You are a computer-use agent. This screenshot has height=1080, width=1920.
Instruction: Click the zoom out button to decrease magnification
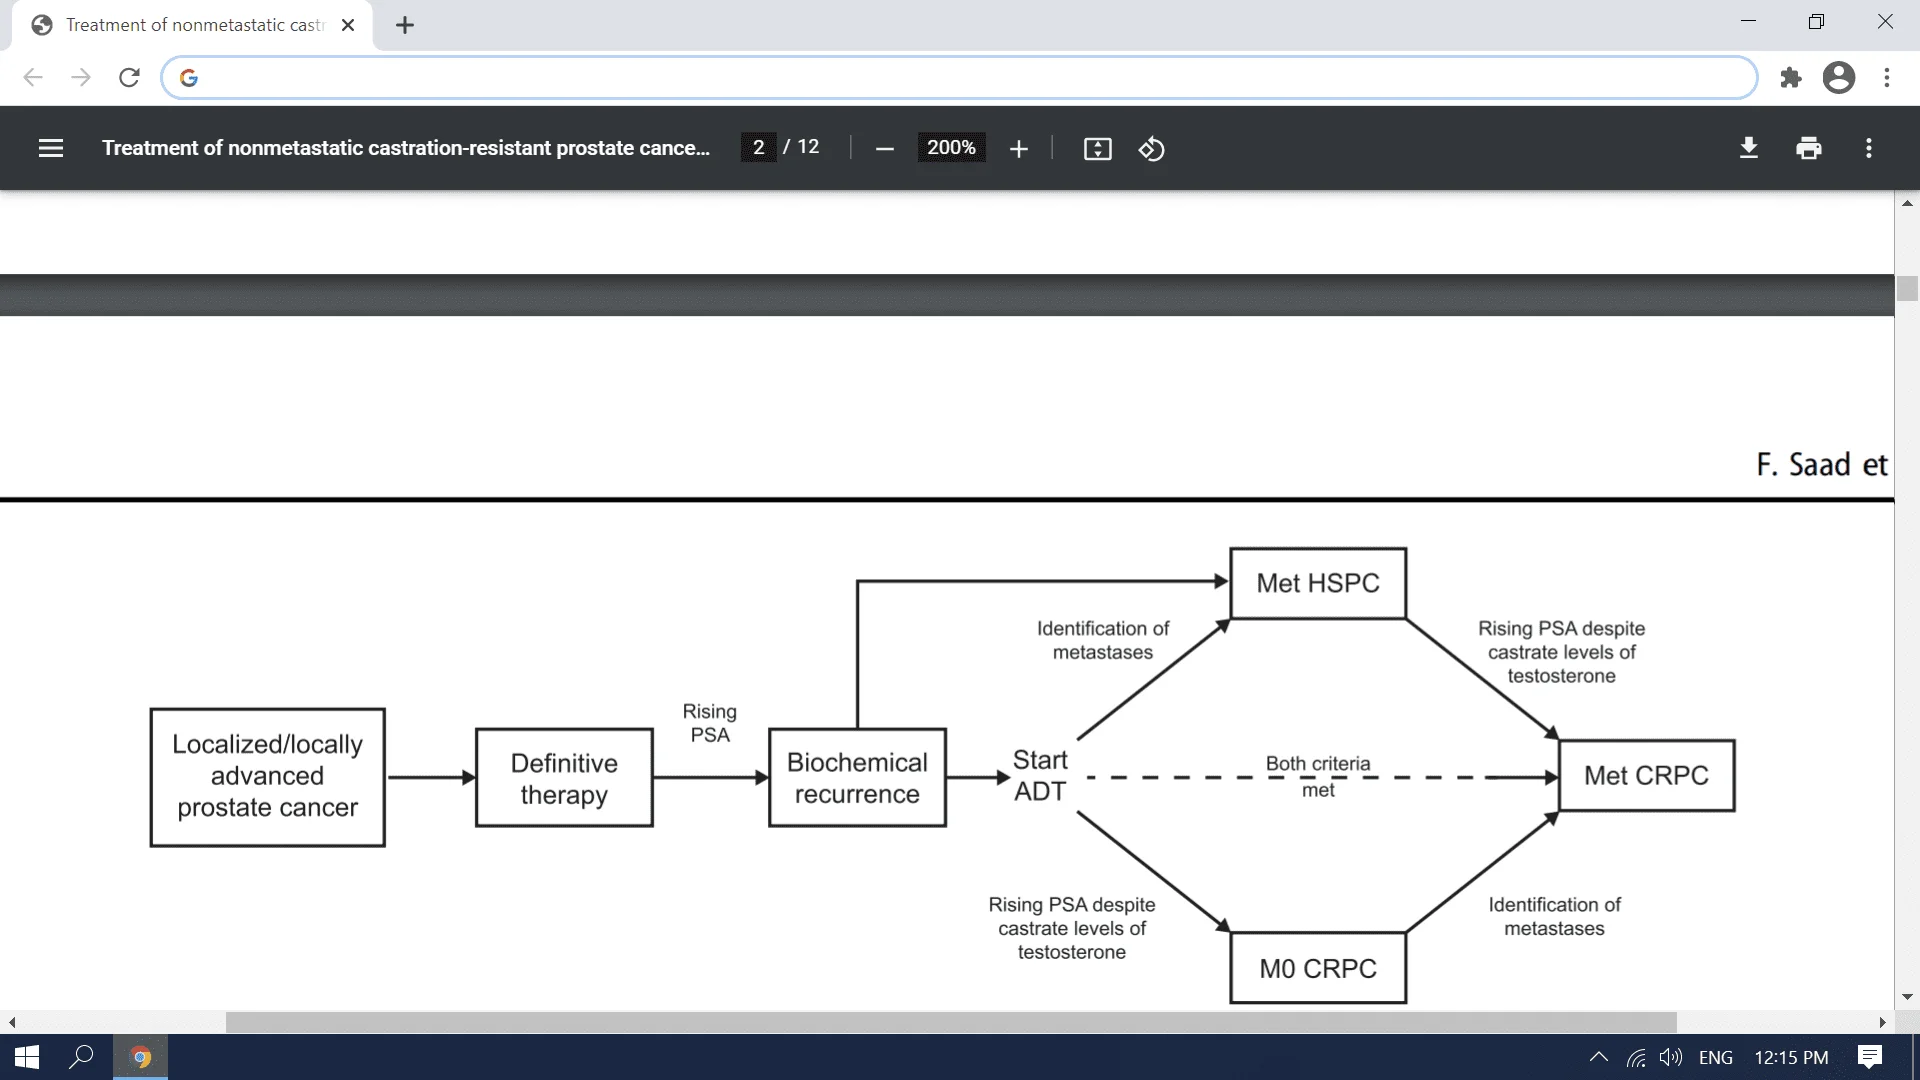click(884, 148)
